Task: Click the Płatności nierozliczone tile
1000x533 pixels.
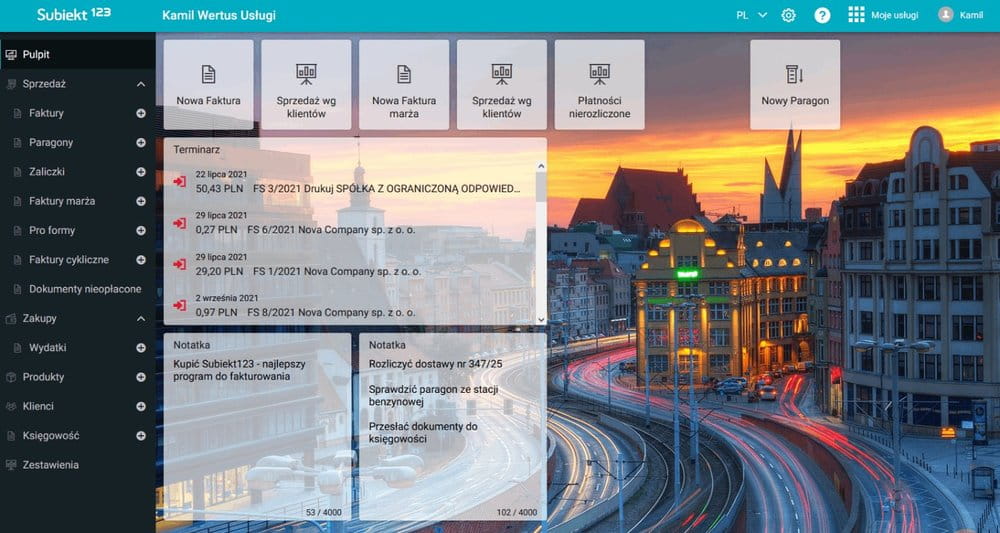Action: [600, 85]
